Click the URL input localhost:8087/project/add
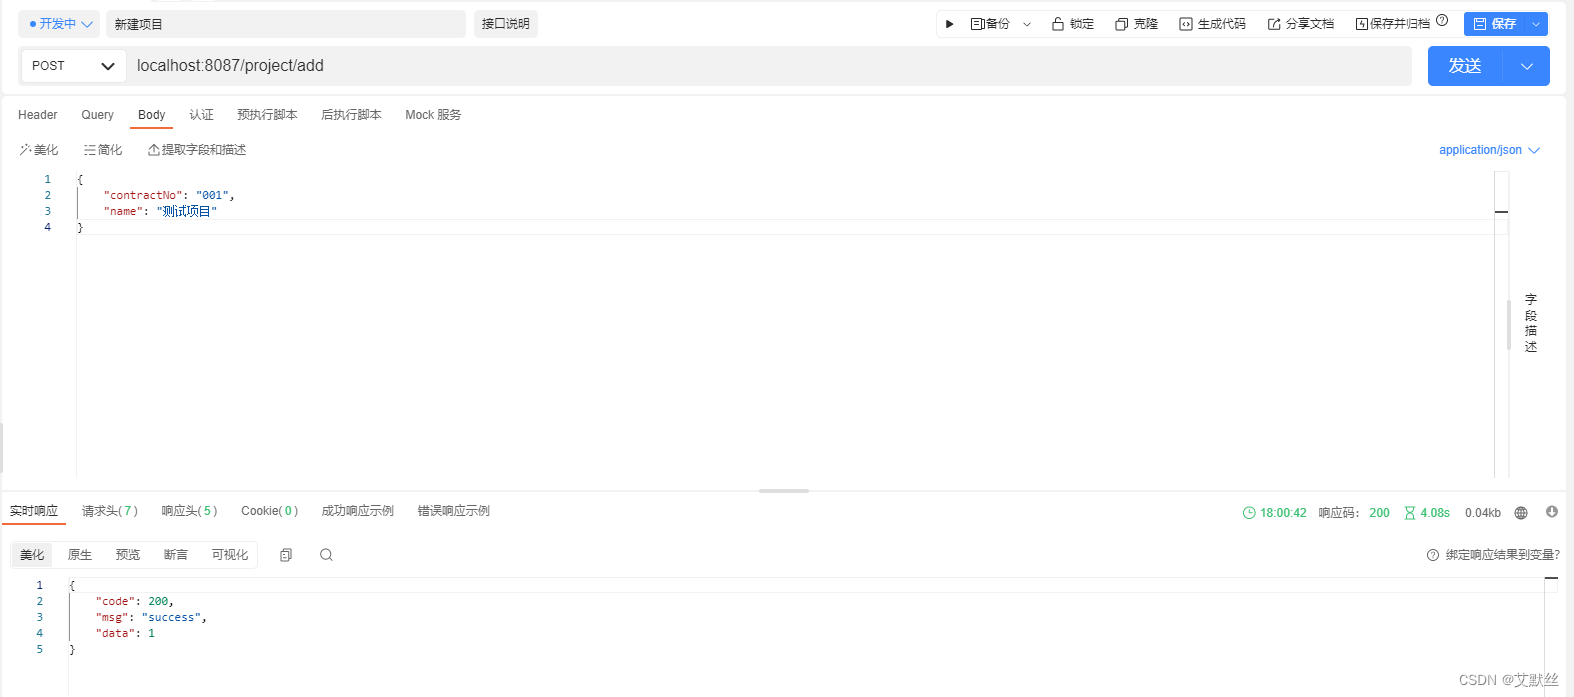1574x697 pixels. point(769,66)
